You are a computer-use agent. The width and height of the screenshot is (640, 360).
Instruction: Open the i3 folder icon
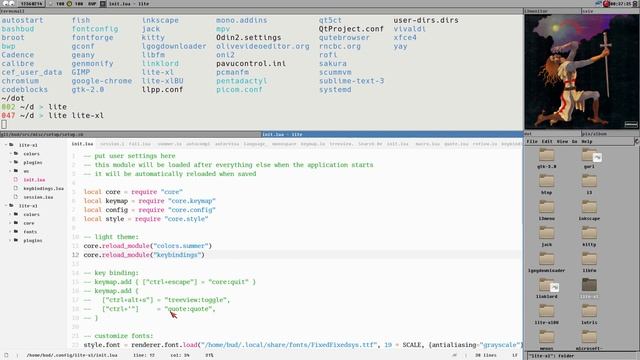point(589,182)
